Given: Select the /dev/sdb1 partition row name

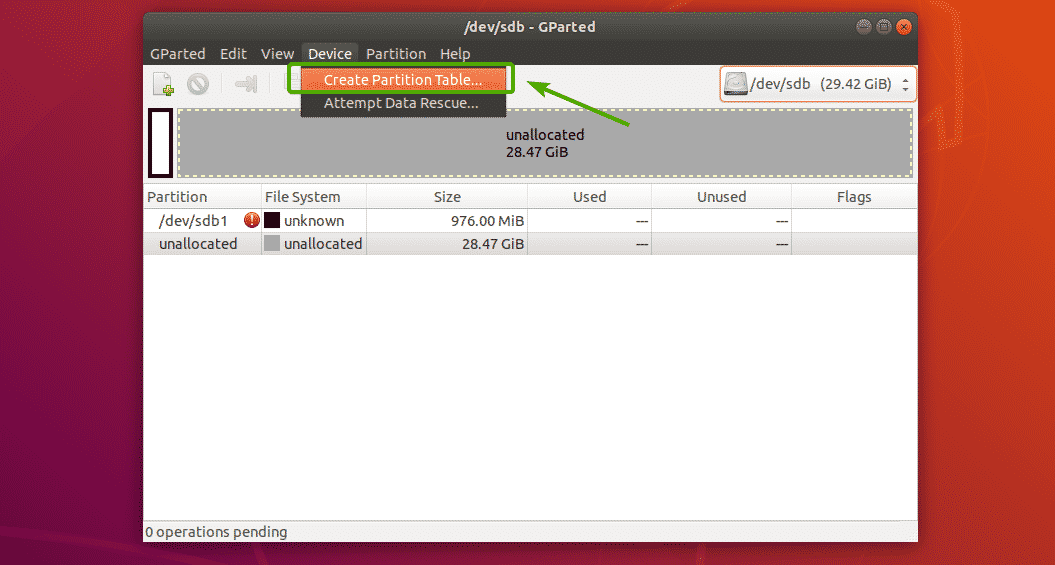Looking at the screenshot, I should point(193,221).
